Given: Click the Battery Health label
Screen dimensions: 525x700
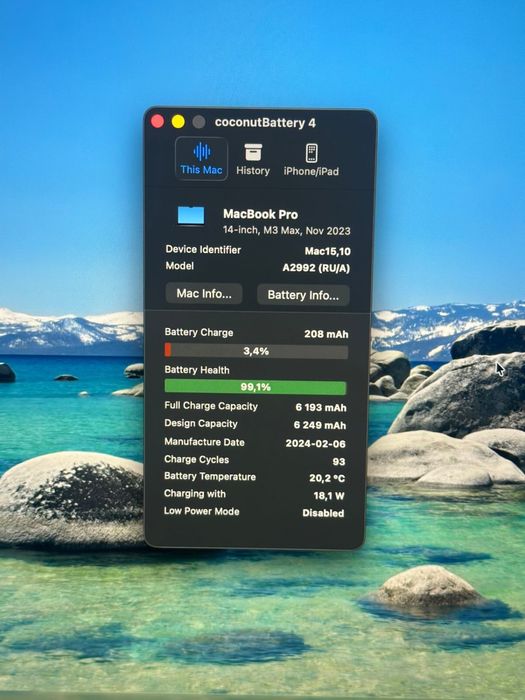Looking at the screenshot, I should (197, 370).
